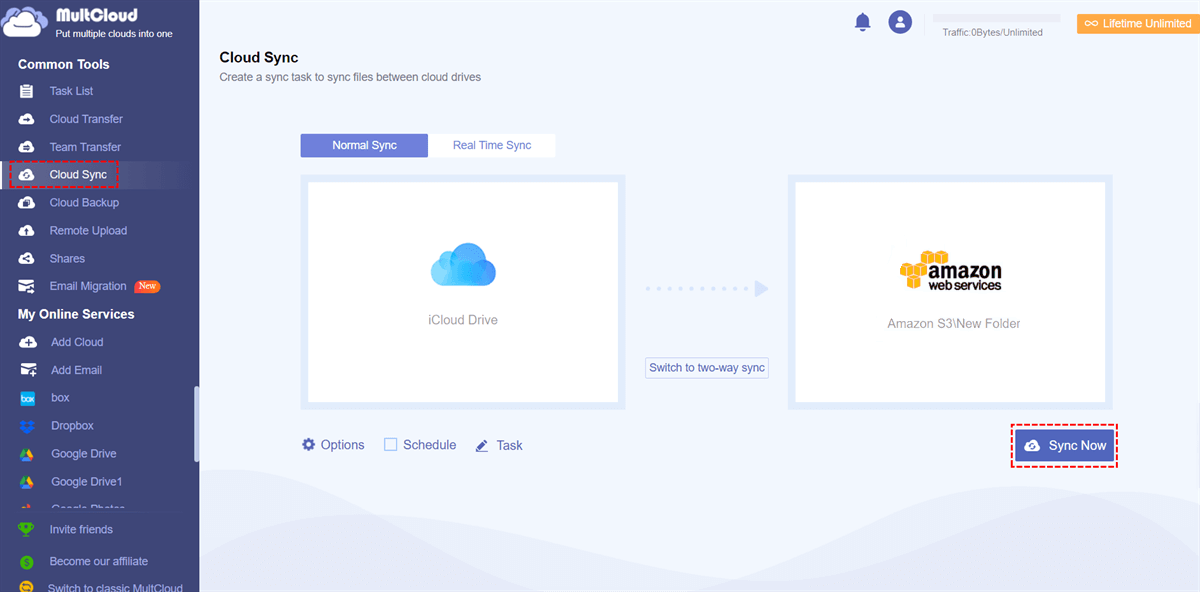Select the Amazon S3 destination box

[x=950, y=292]
